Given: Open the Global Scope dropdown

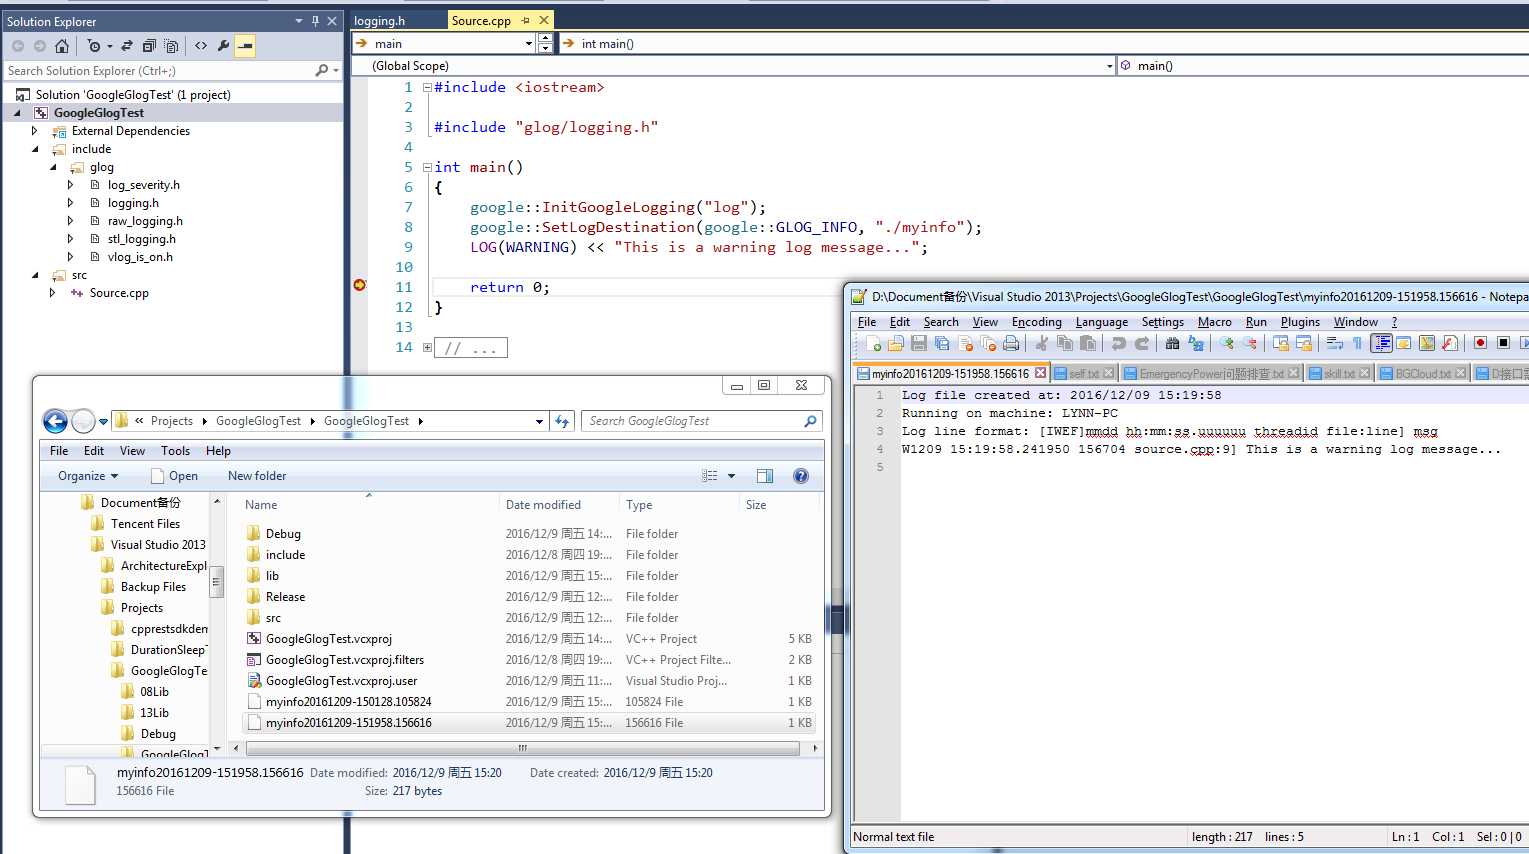Looking at the screenshot, I should pos(1110,66).
